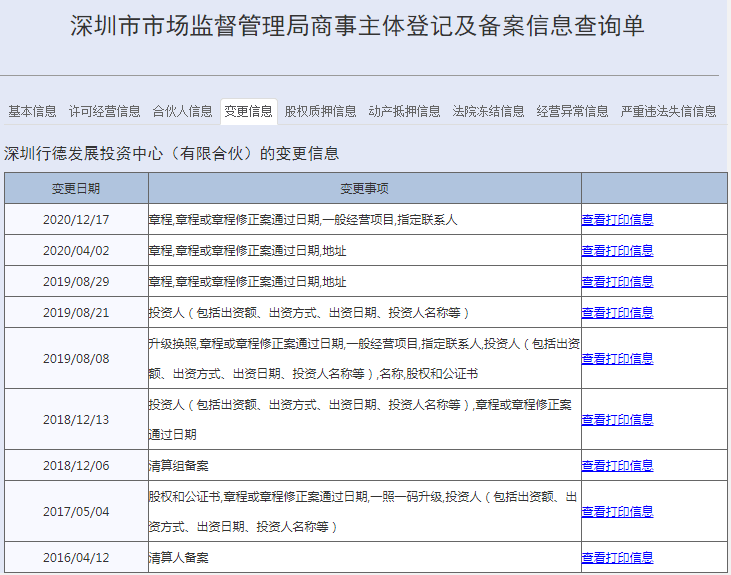Click the 变更事项 column header

coord(365,188)
